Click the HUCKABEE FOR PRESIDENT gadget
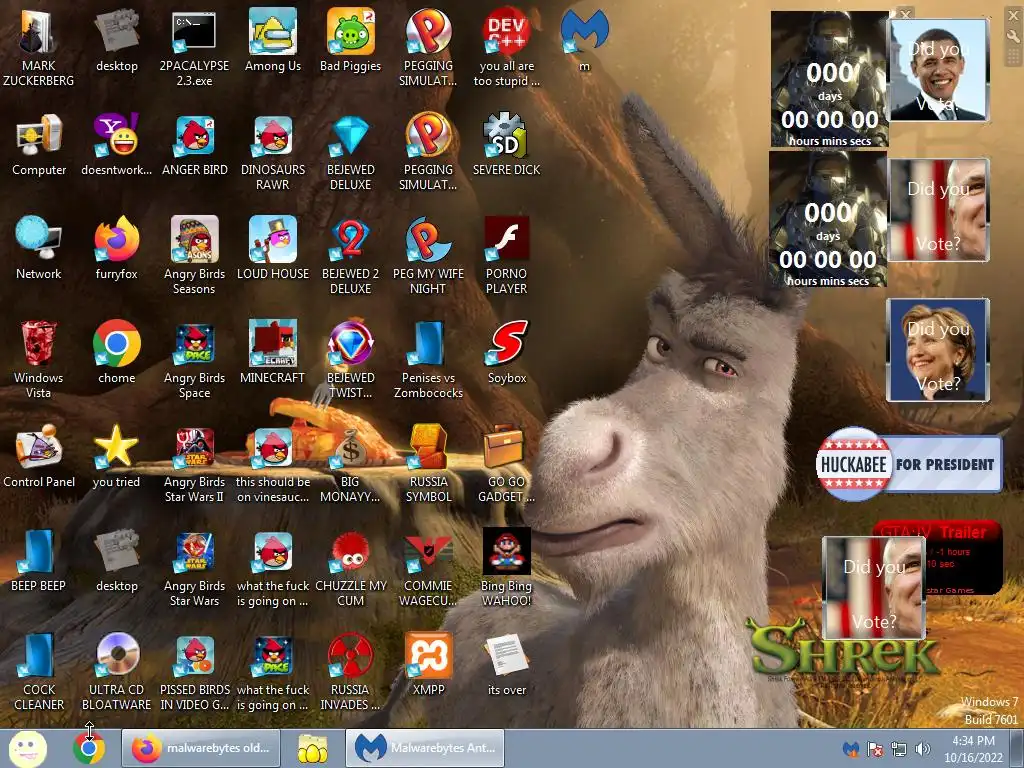This screenshot has height=768, width=1024. coord(908,464)
